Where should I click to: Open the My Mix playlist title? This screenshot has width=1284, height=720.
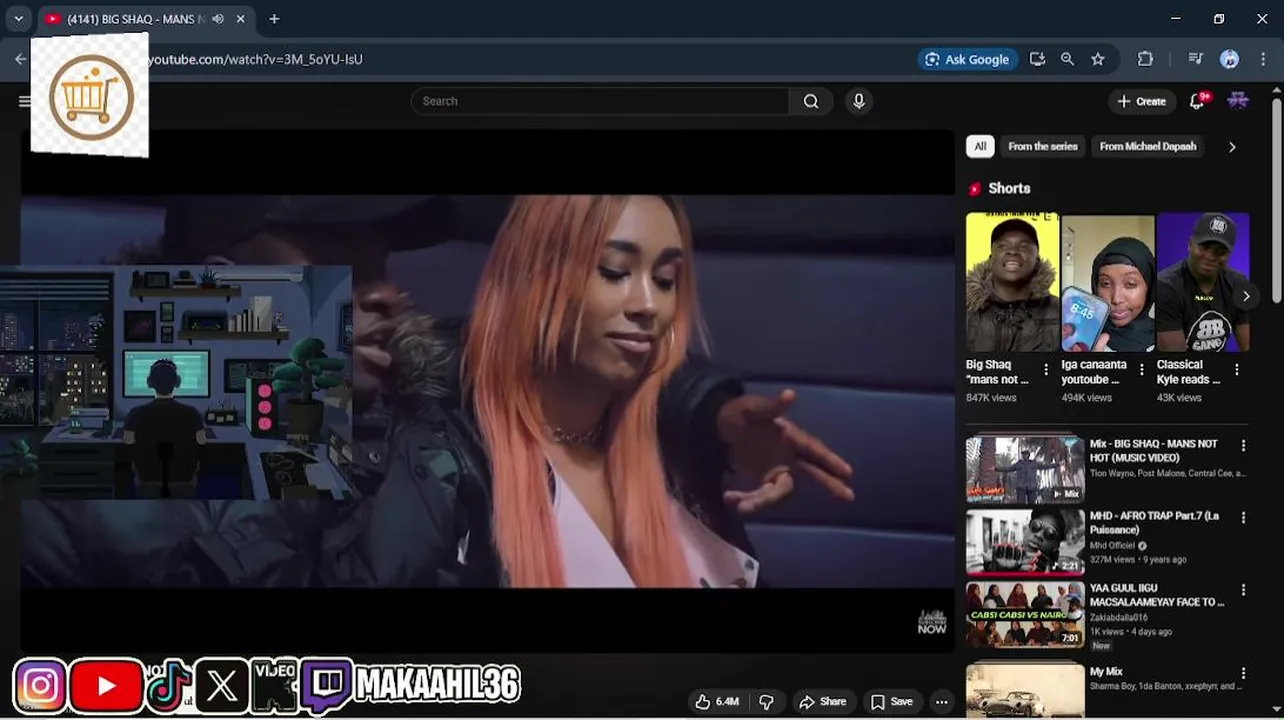1106,672
